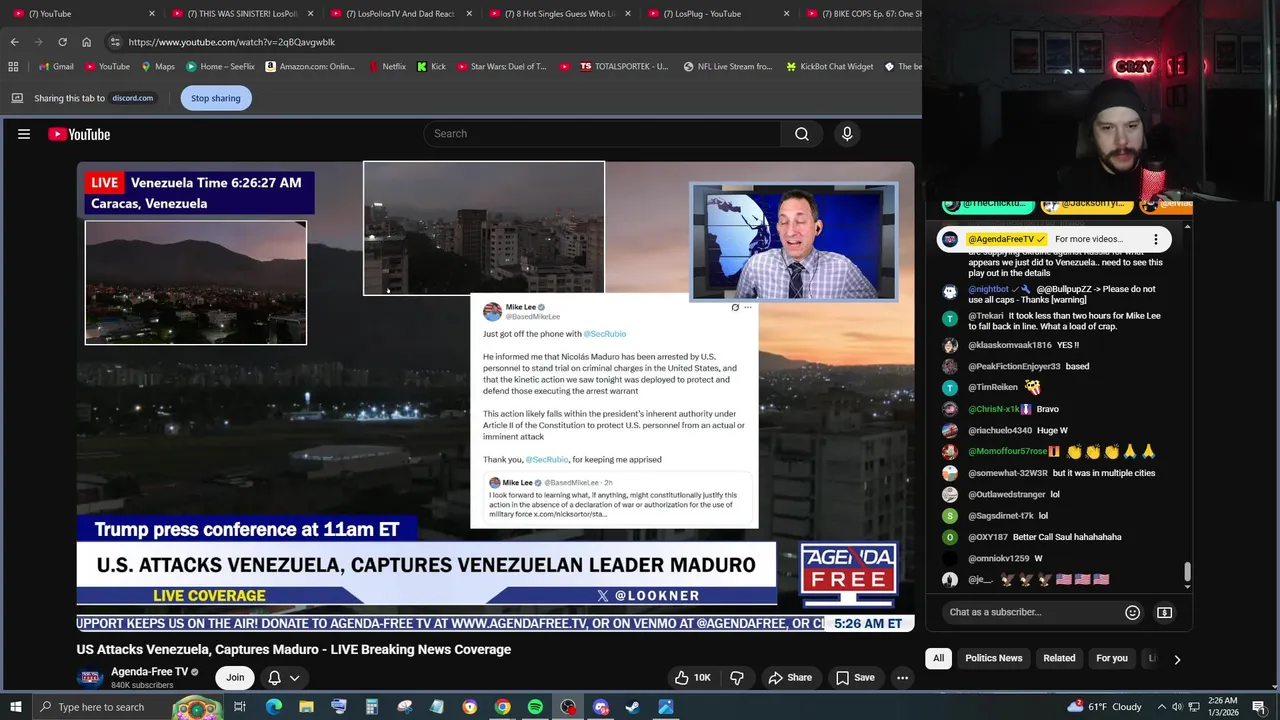The height and width of the screenshot is (720, 1280).
Task: Open Task View on the taskbar
Action: [x=240, y=707]
